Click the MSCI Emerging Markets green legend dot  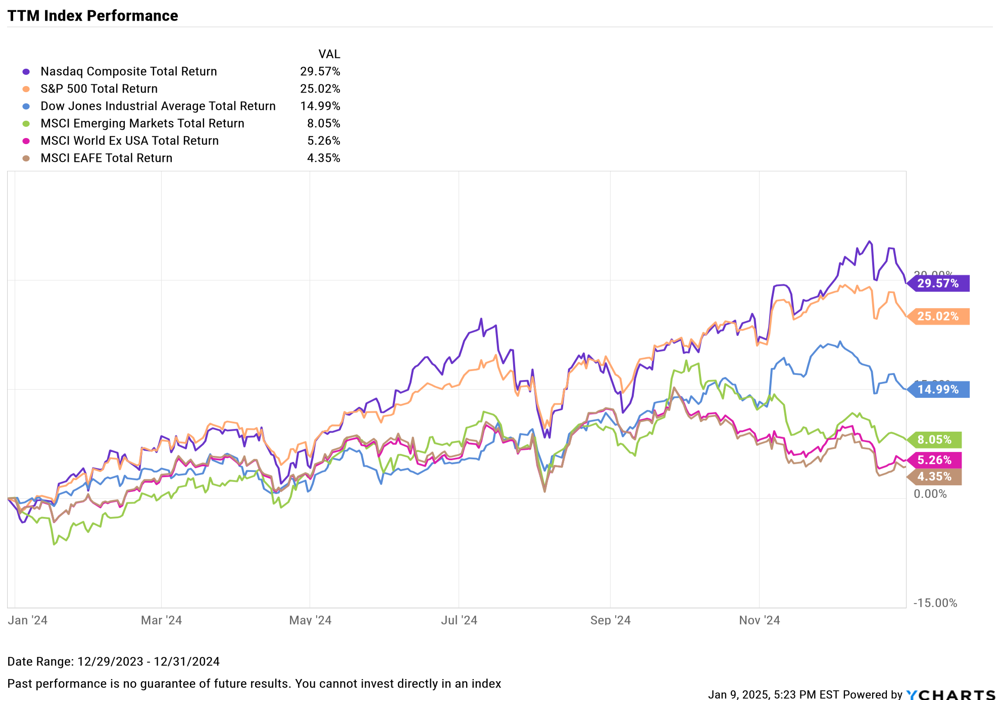coord(25,124)
